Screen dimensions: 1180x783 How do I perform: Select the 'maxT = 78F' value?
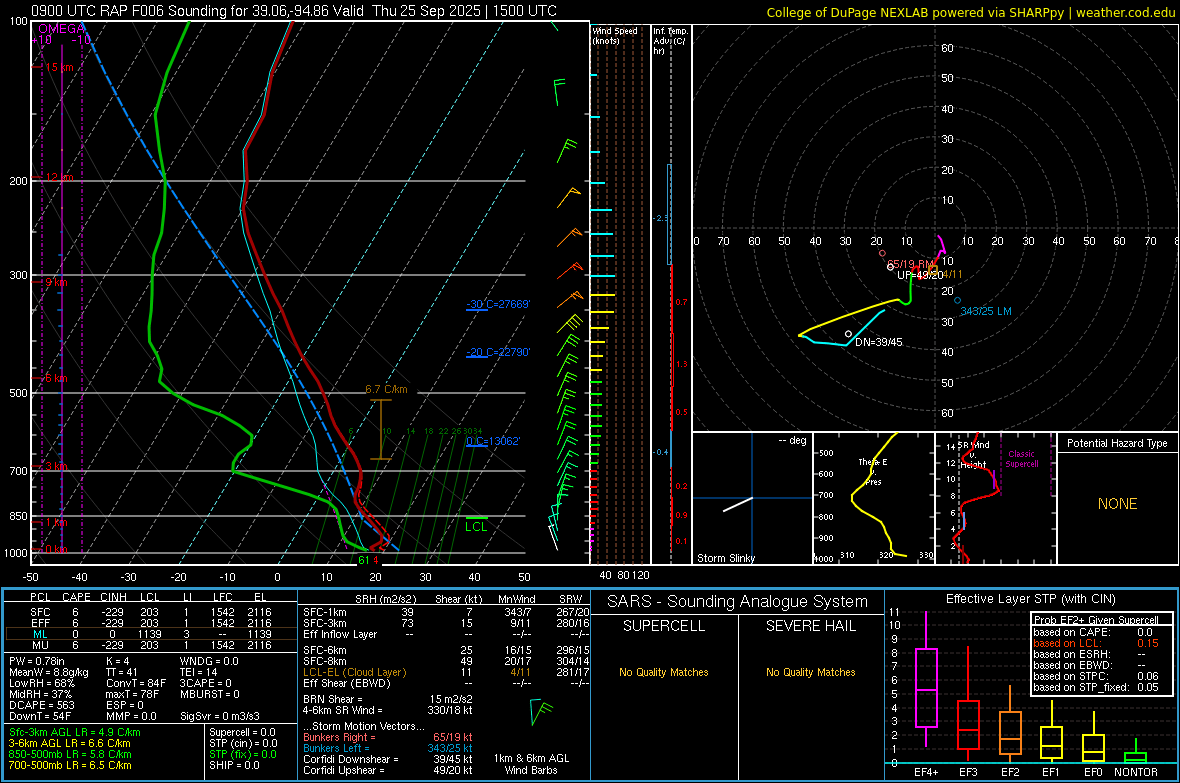click(133, 694)
